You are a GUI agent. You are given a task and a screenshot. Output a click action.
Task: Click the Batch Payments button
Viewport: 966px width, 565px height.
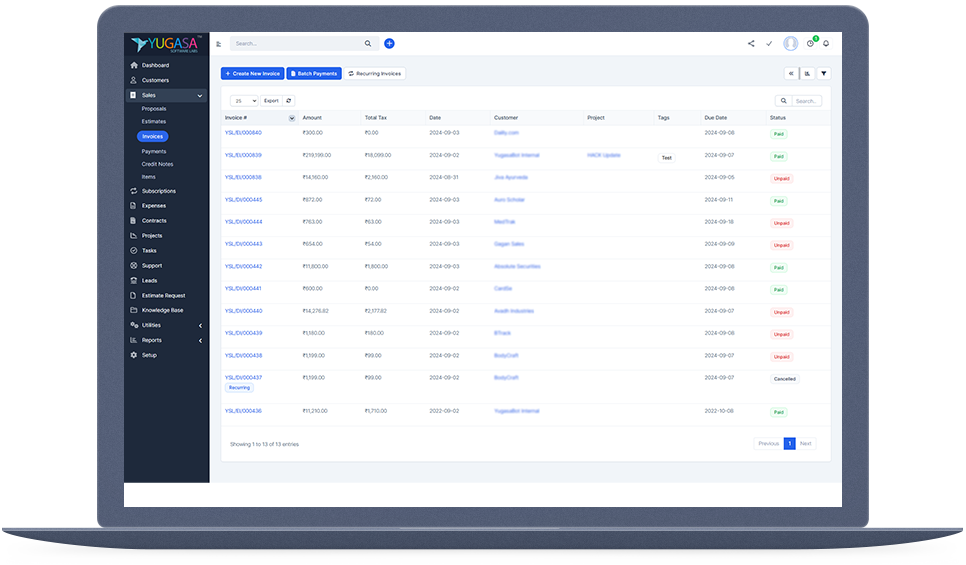(314, 73)
